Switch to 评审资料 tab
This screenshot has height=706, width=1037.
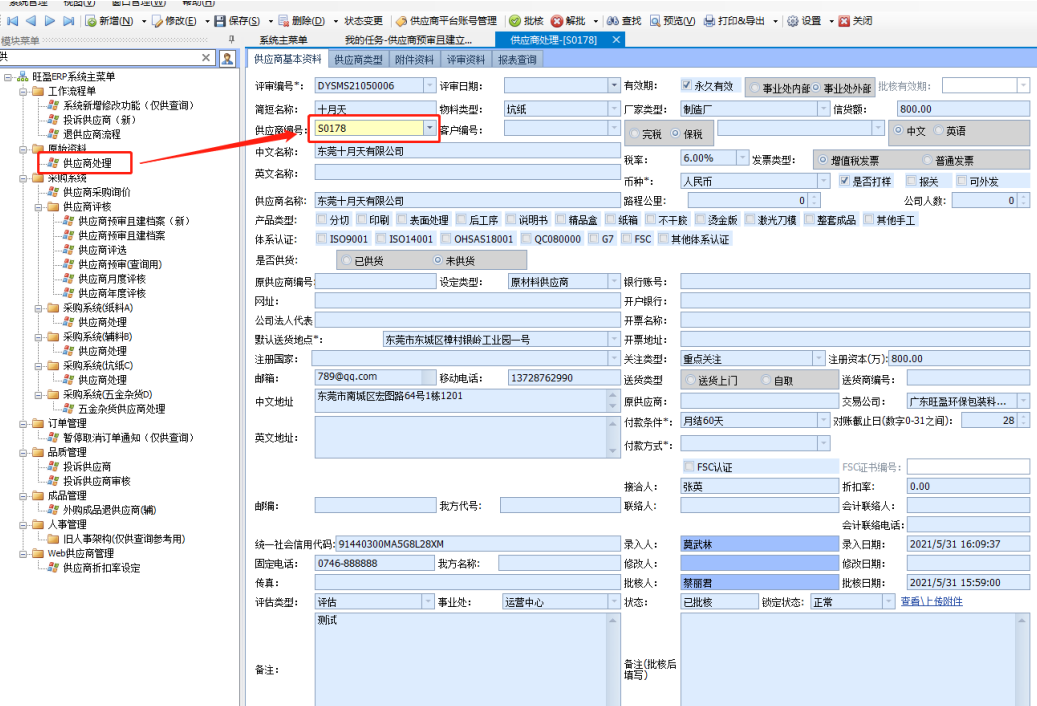click(x=466, y=59)
